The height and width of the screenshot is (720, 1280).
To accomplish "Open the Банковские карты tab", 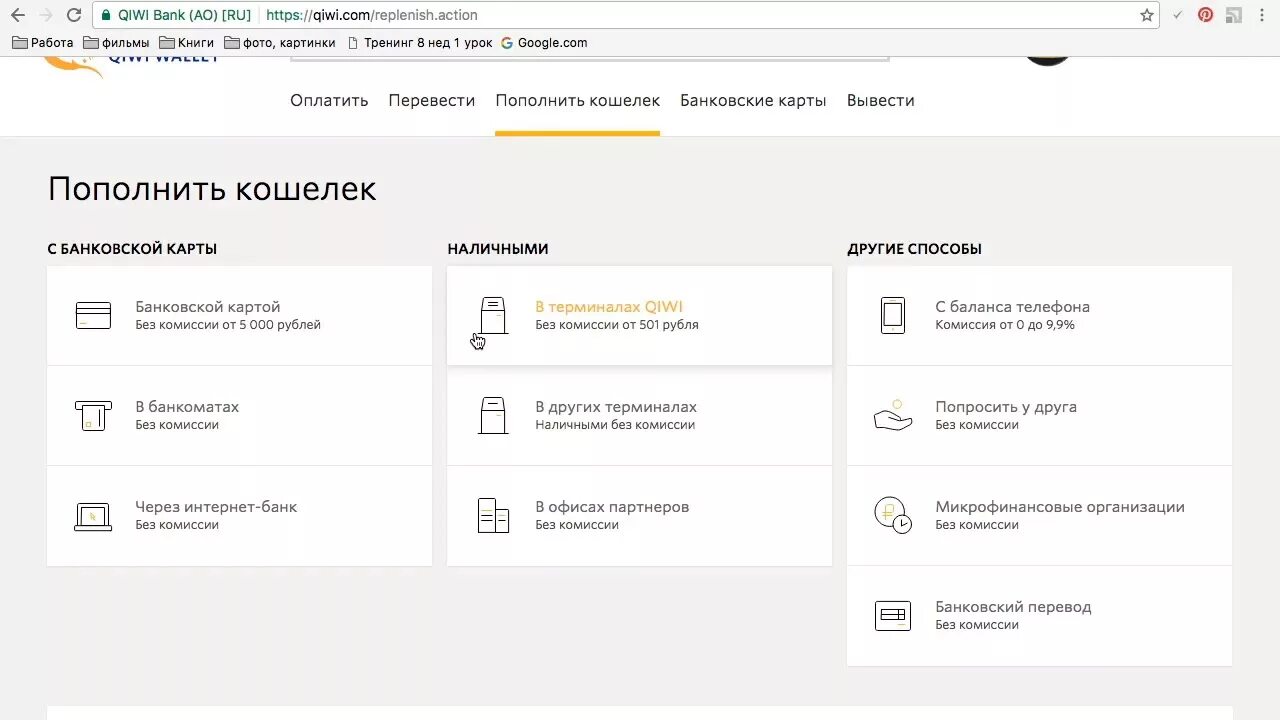I will click(753, 100).
